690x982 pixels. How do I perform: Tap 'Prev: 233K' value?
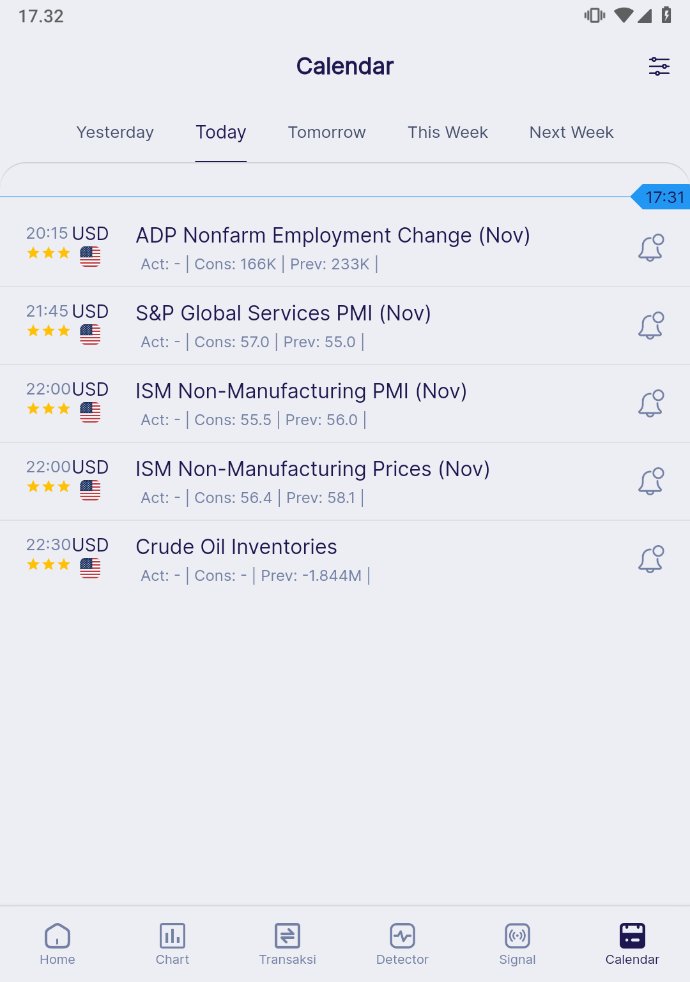click(329, 264)
